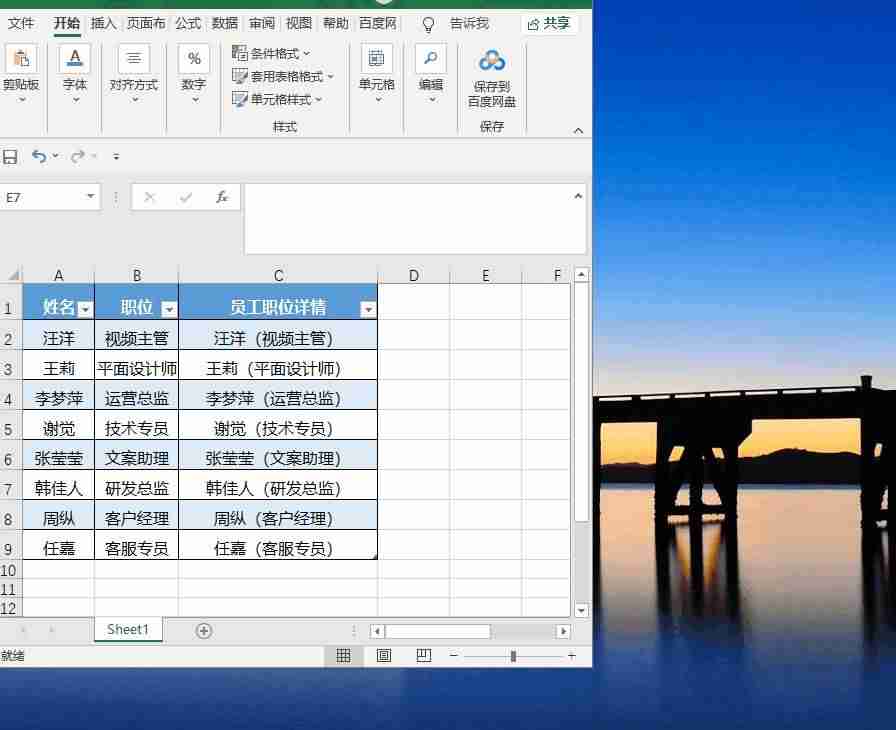Collapse the ribbon with the chevron
Screen dimensions: 896x730
tap(578, 131)
